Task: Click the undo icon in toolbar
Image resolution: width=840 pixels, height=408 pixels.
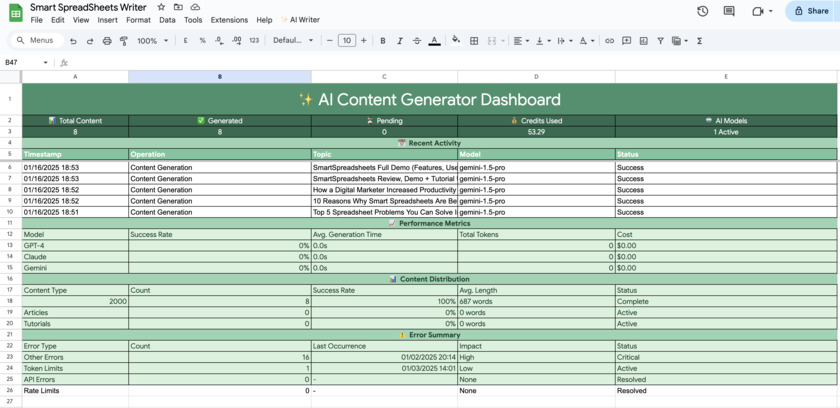Action: click(x=73, y=41)
